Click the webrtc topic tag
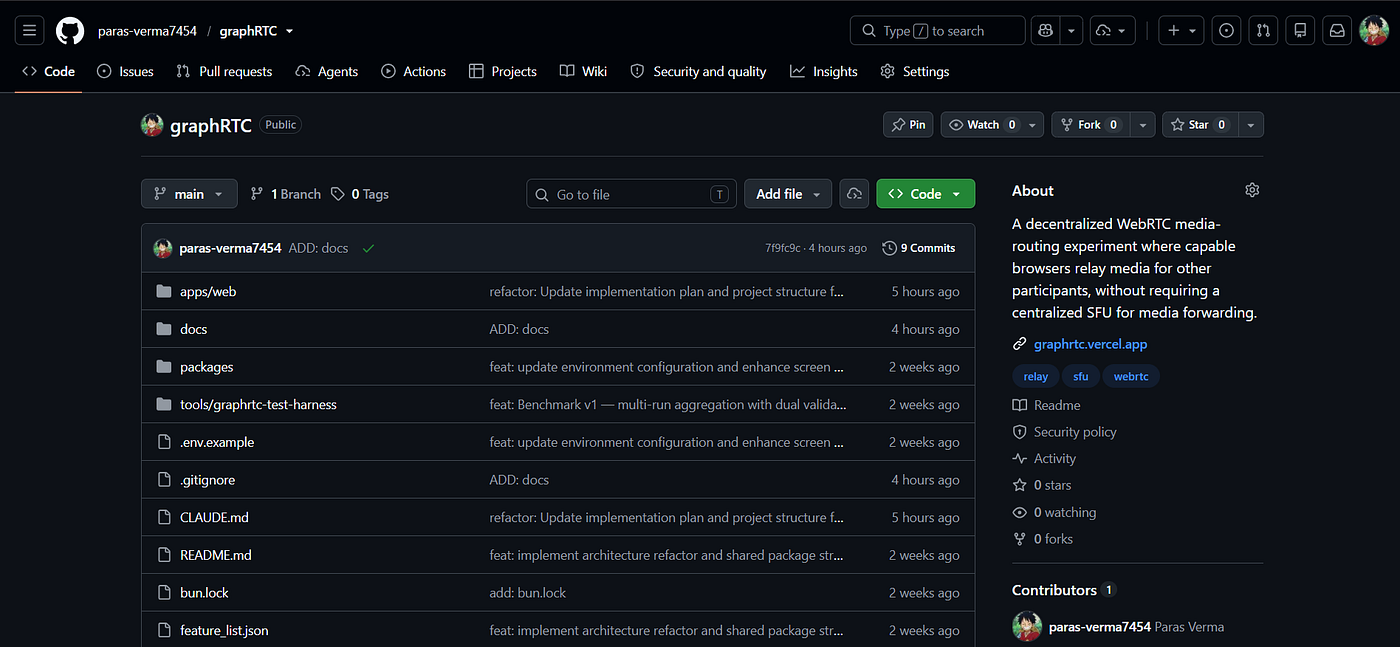Viewport: 1400px width, 647px height. click(x=1131, y=377)
